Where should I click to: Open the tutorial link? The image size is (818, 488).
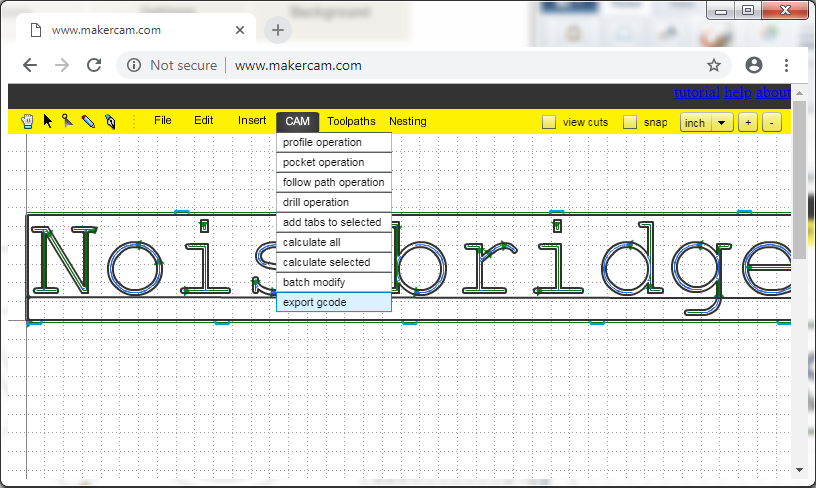(695, 93)
